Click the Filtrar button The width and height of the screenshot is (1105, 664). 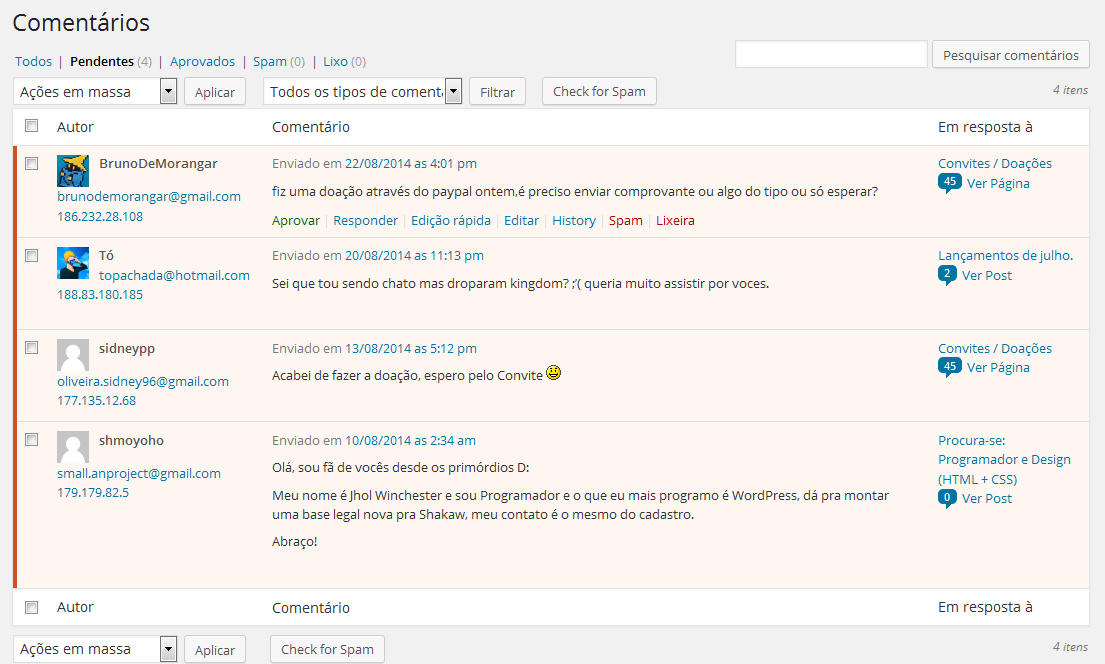pos(498,92)
